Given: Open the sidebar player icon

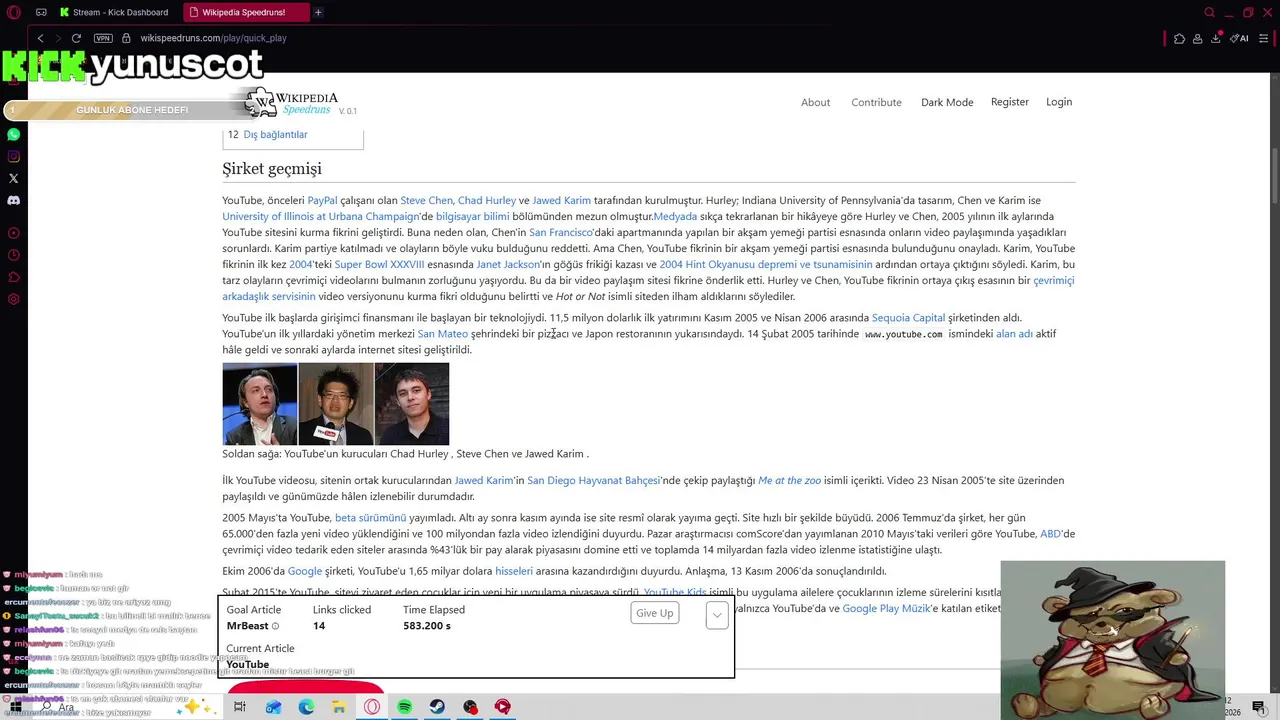Looking at the screenshot, I should (x=13, y=233).
